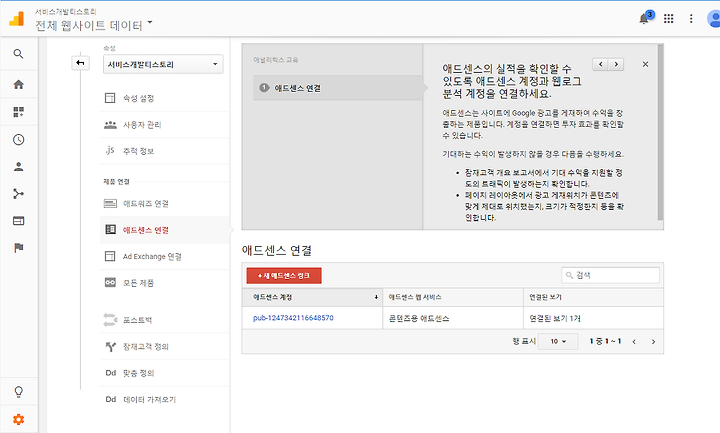Open the three-dot more options menu
This screenshot has height=433, width=720.
(x=691, y=18)
